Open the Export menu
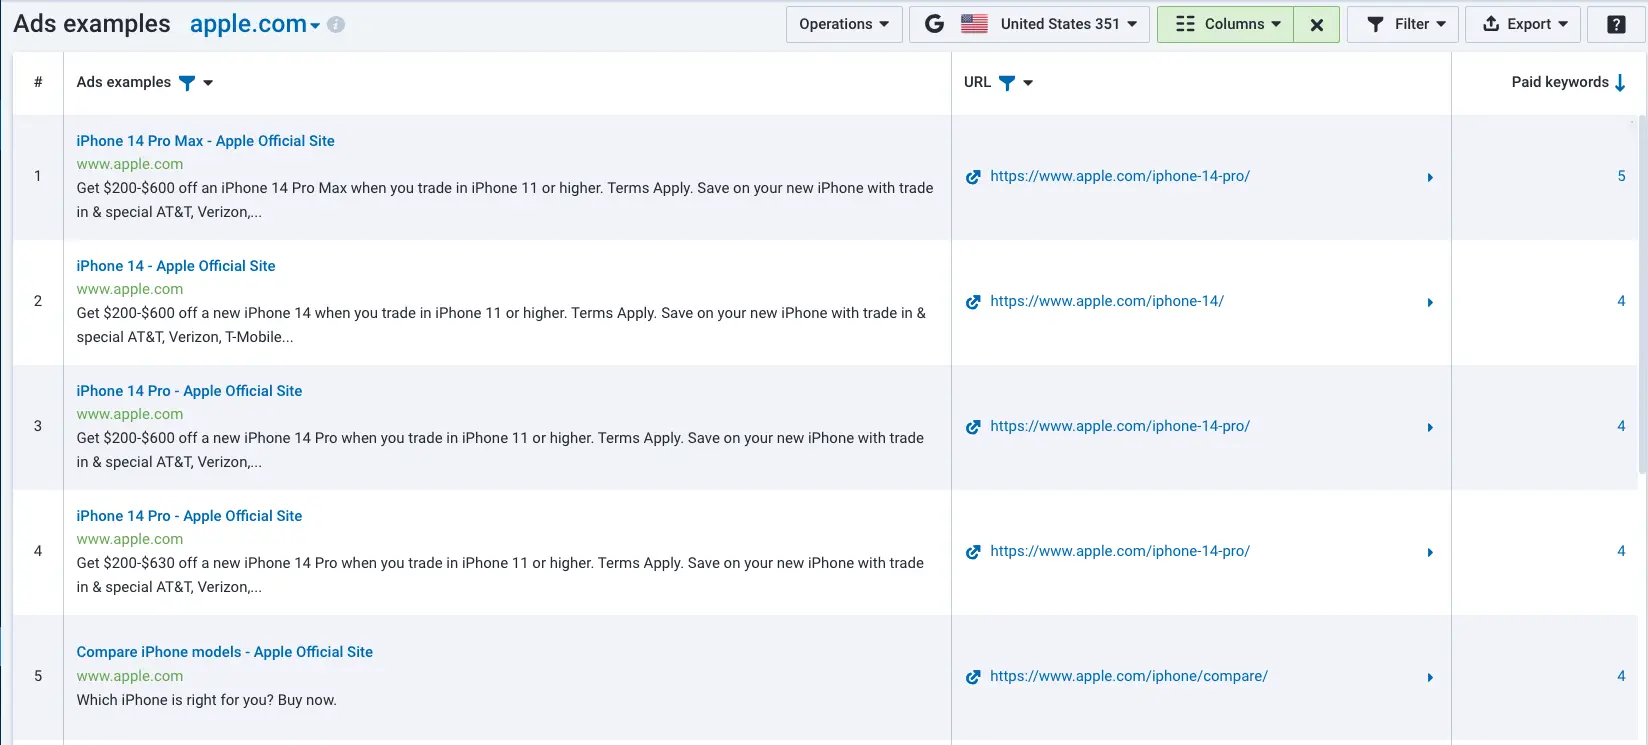 (1522, 24)
